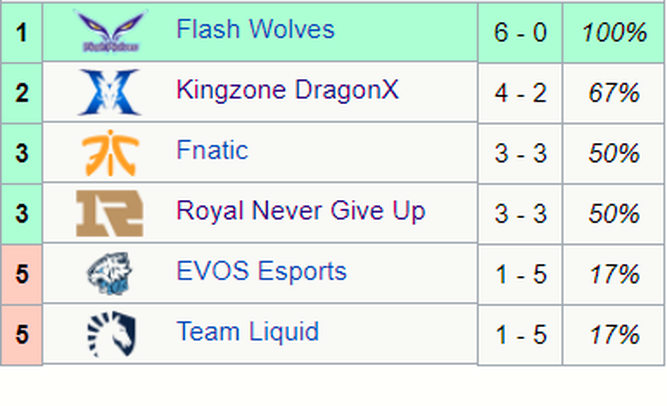Click the Team Liquid horse logo

coord(111,334)
